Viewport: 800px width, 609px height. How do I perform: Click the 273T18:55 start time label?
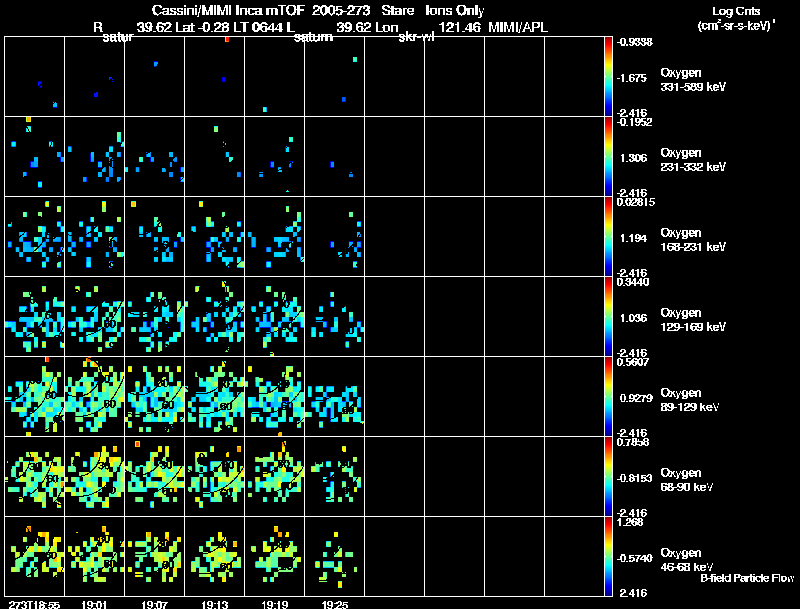pyautogui.click(x=33, y=603)
